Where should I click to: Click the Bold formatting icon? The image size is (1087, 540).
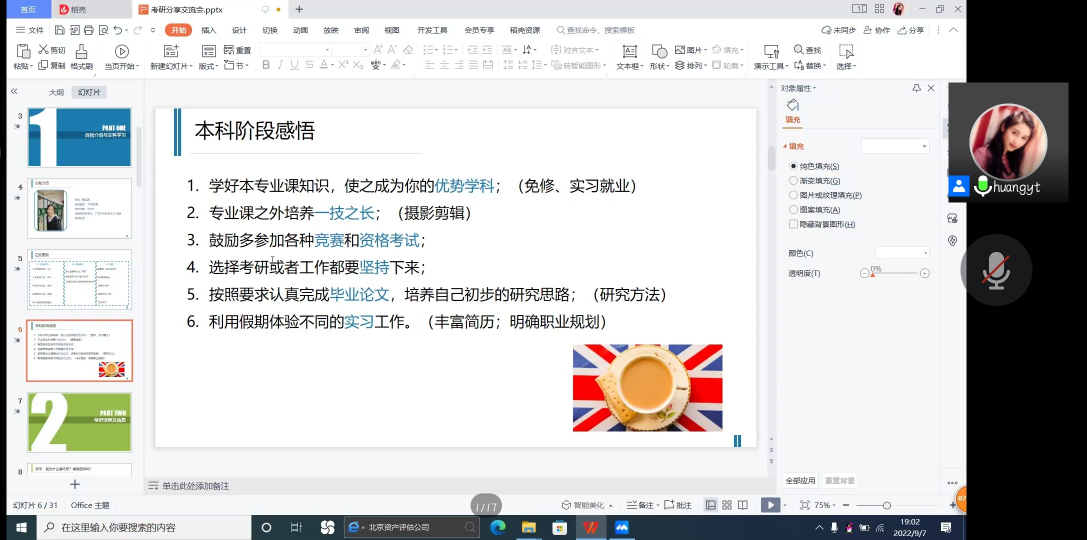click(x=266, y=66)
